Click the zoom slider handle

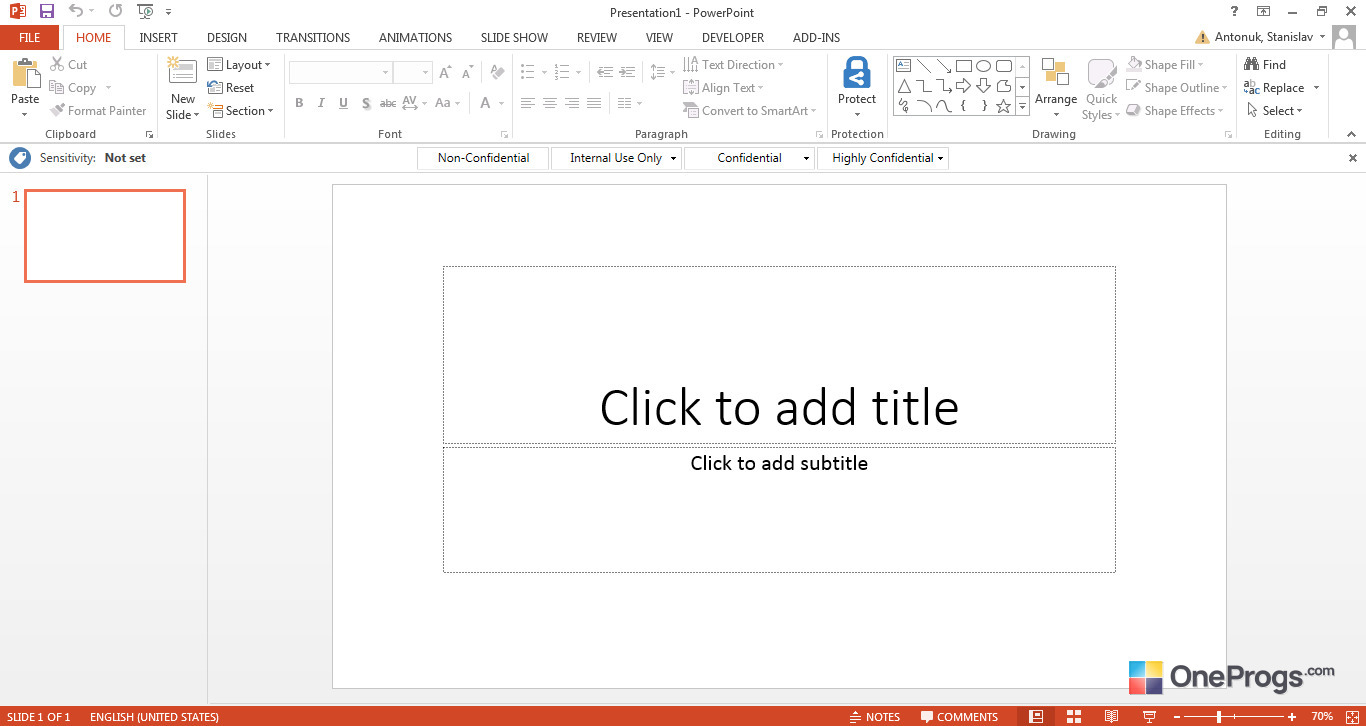pos(1219,716)
